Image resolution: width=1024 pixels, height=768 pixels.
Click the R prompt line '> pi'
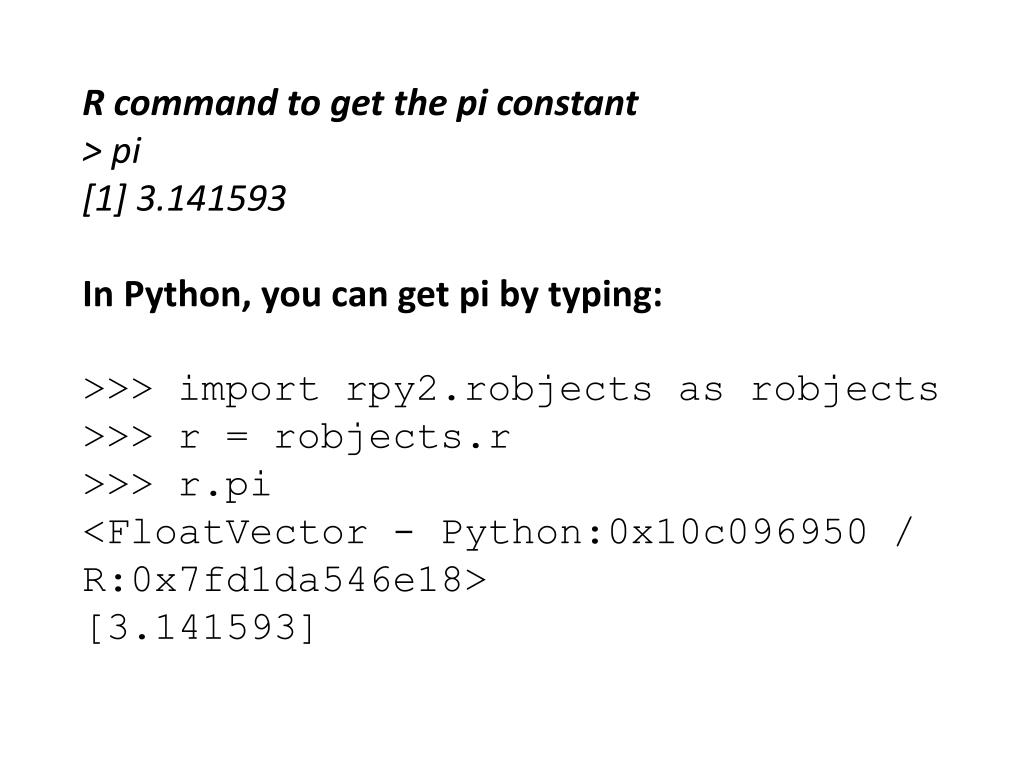point(112,152)
